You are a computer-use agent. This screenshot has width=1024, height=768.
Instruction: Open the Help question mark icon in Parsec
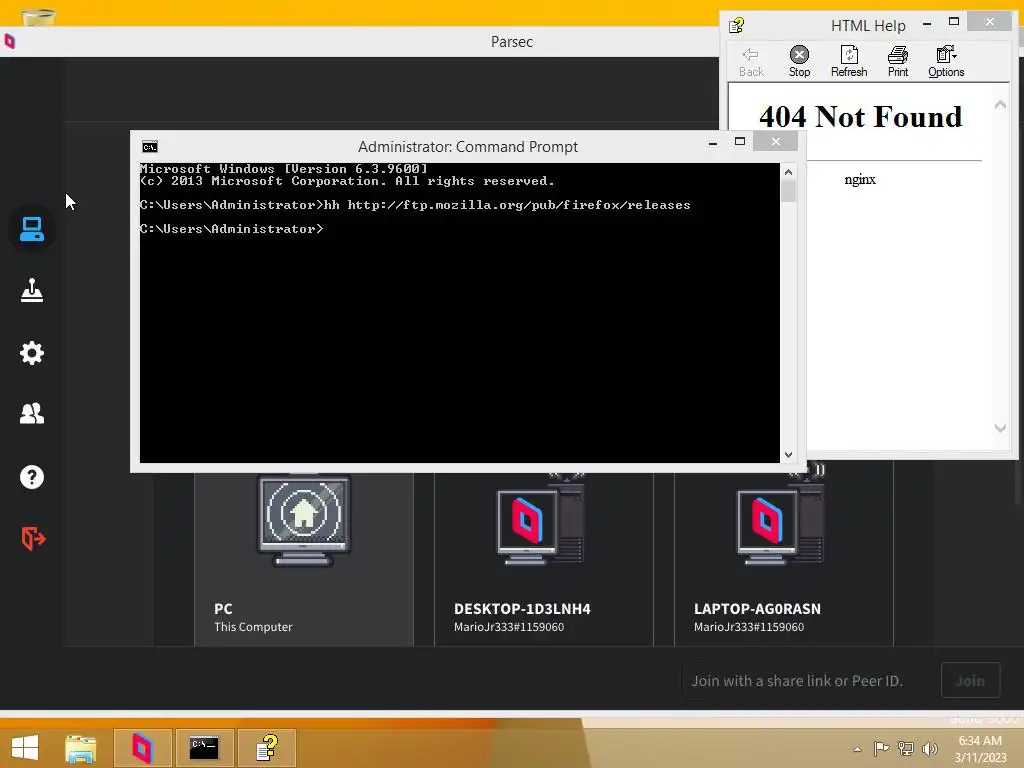31,477
